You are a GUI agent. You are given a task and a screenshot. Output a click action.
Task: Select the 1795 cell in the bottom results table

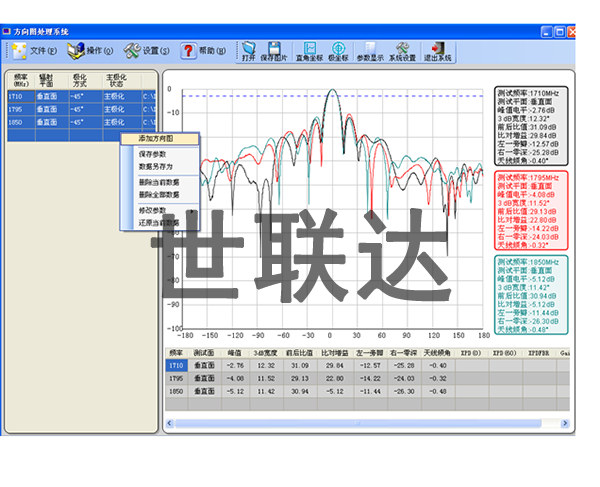click(176, 378)
